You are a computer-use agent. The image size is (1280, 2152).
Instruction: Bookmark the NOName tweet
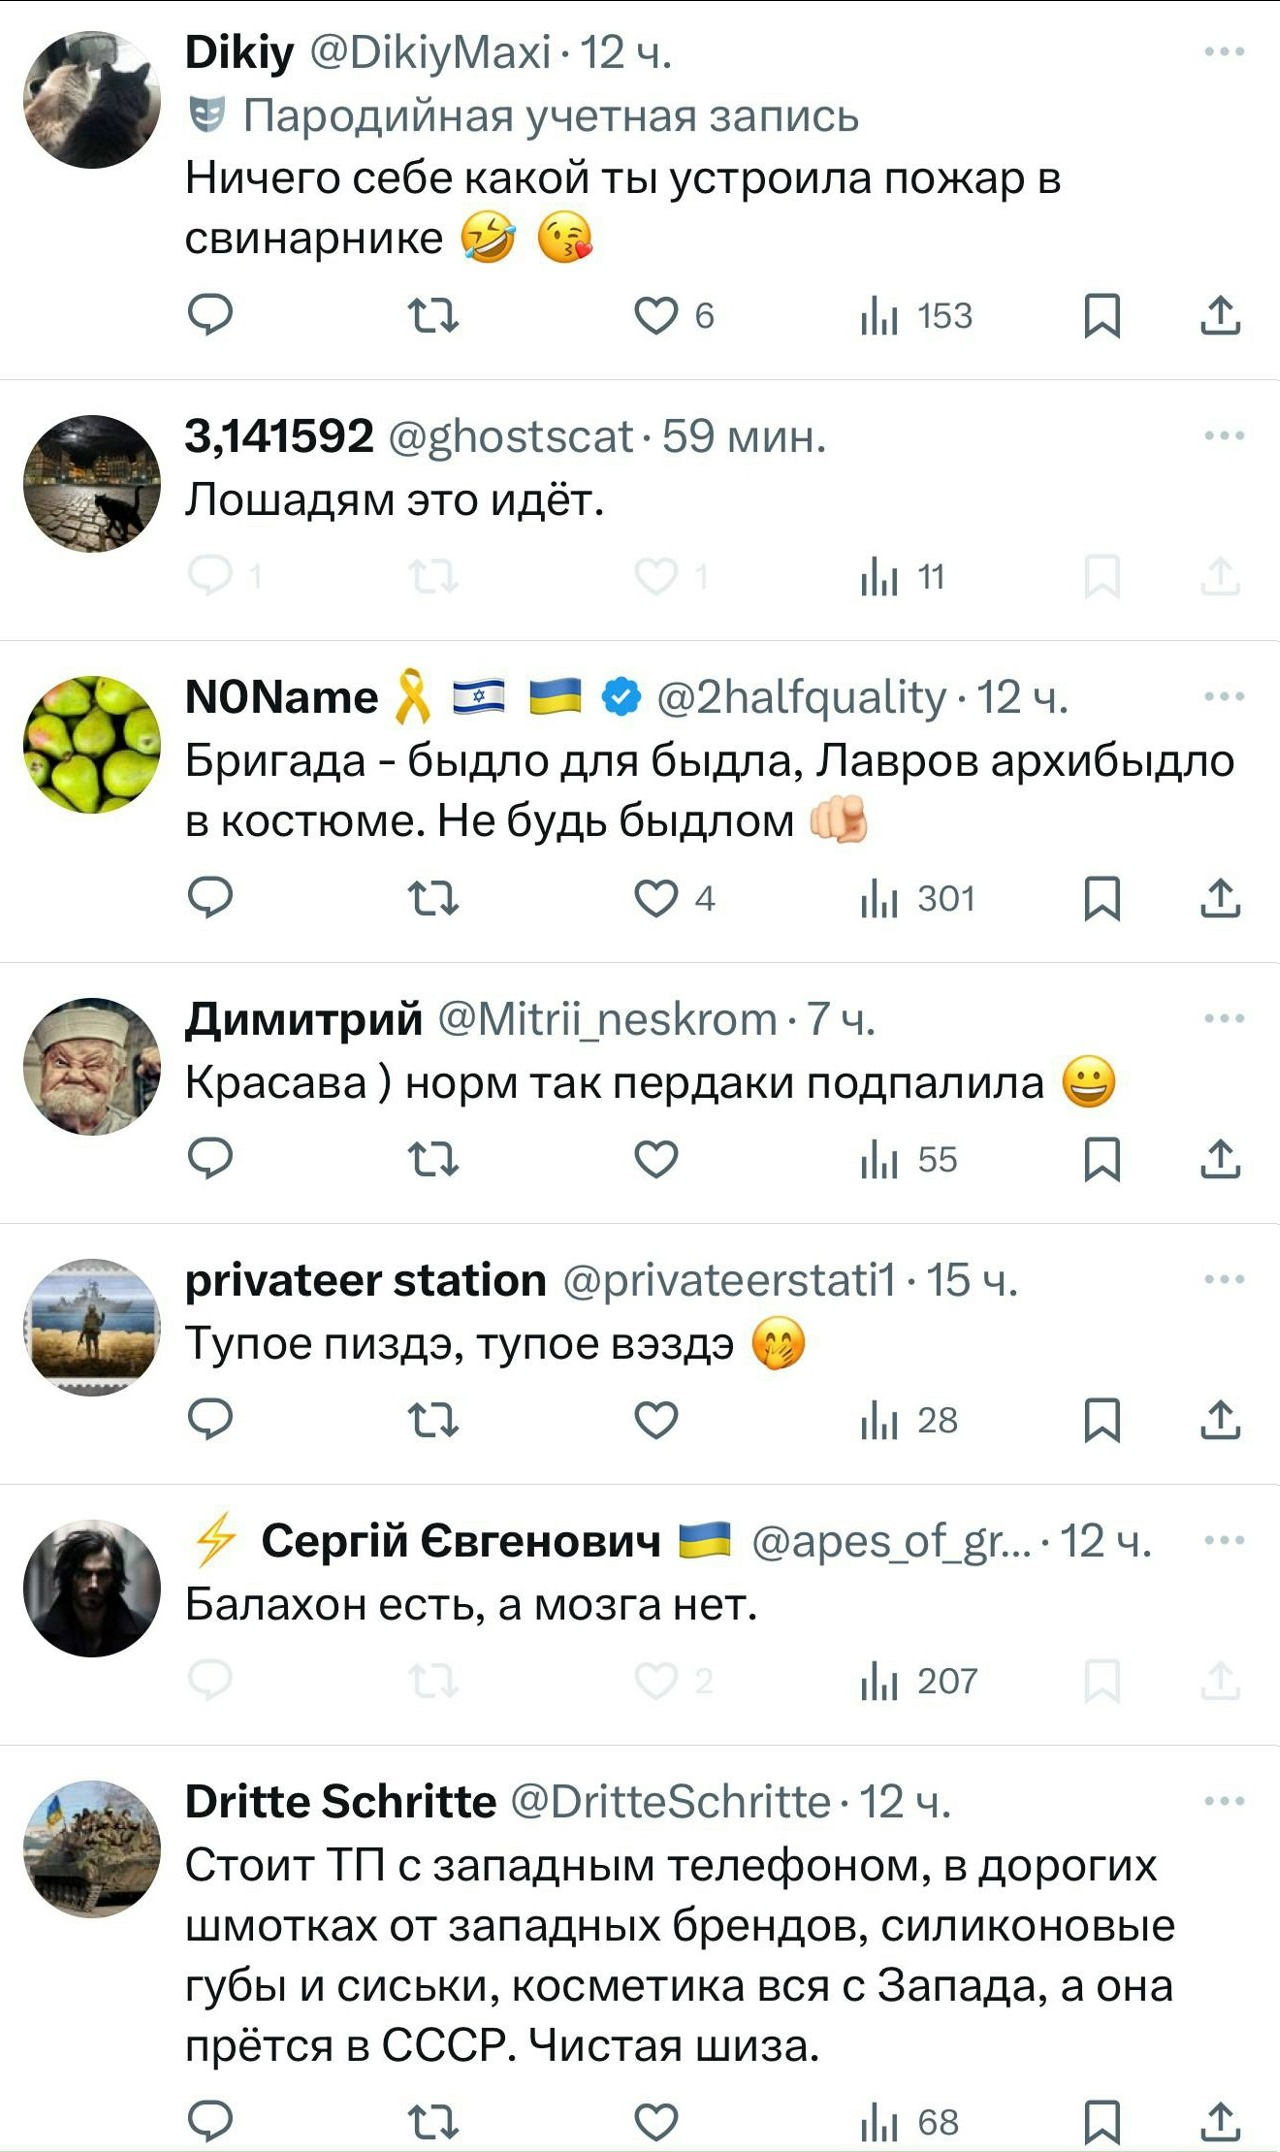(x=1102, y=898)
